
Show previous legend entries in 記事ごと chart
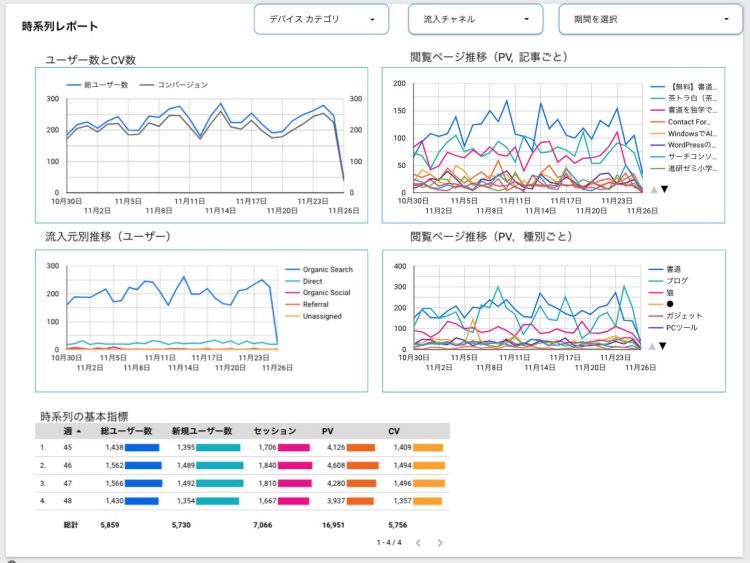653,189
